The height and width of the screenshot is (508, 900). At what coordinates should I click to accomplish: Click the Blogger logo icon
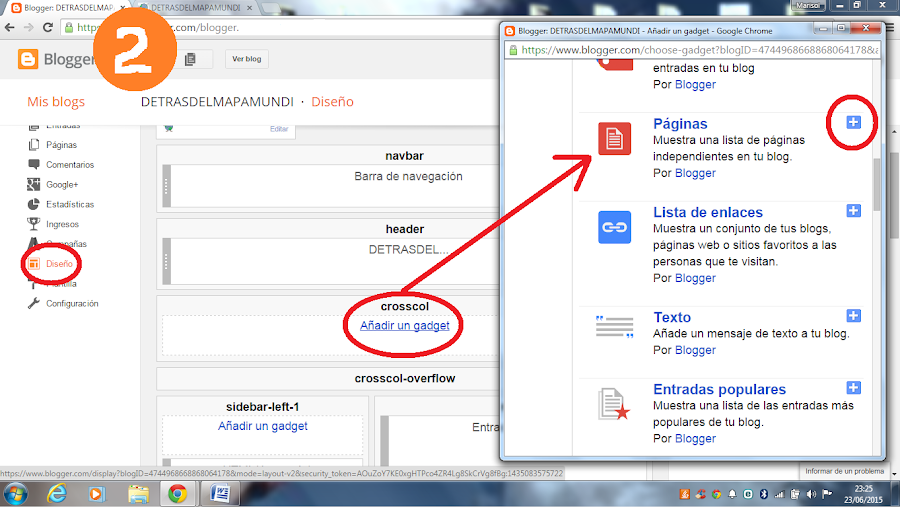pyautogui.click(x=28, y=59)
